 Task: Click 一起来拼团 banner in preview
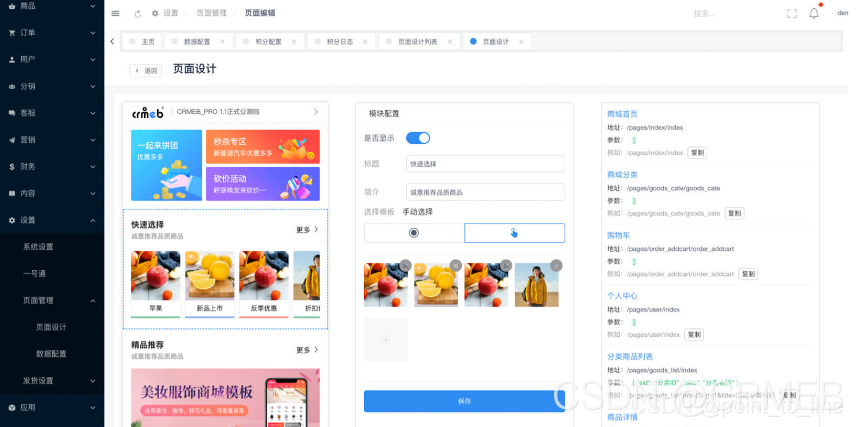point(167,165)
